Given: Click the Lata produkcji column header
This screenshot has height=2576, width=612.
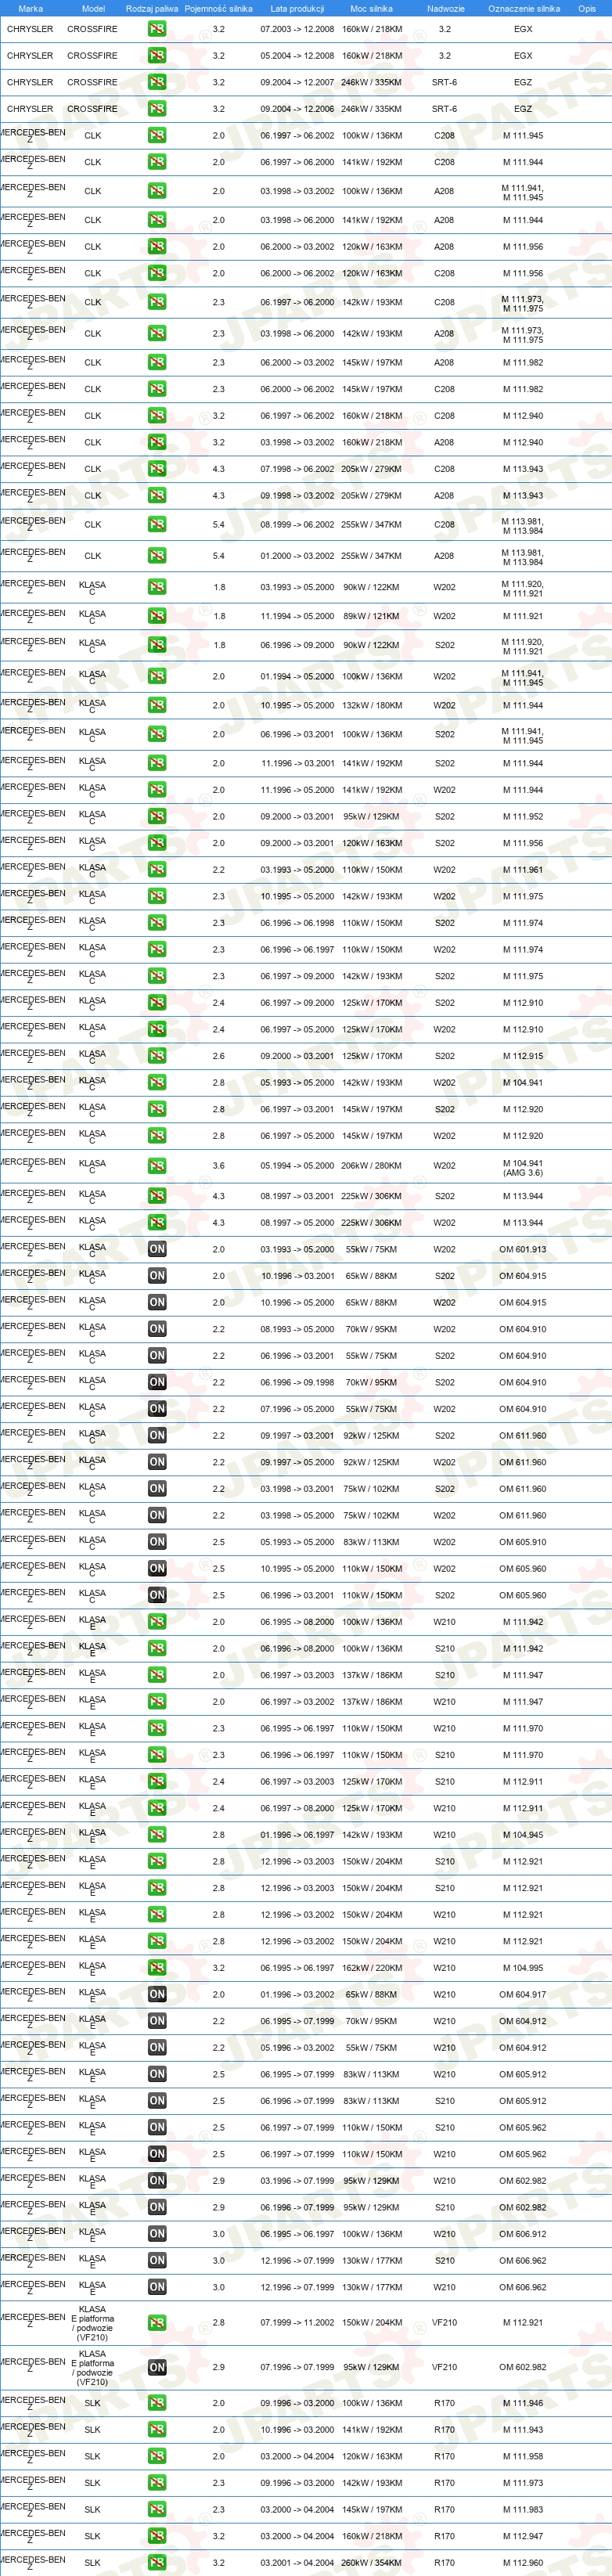Looking at the screenshot, I should [297, 8].
